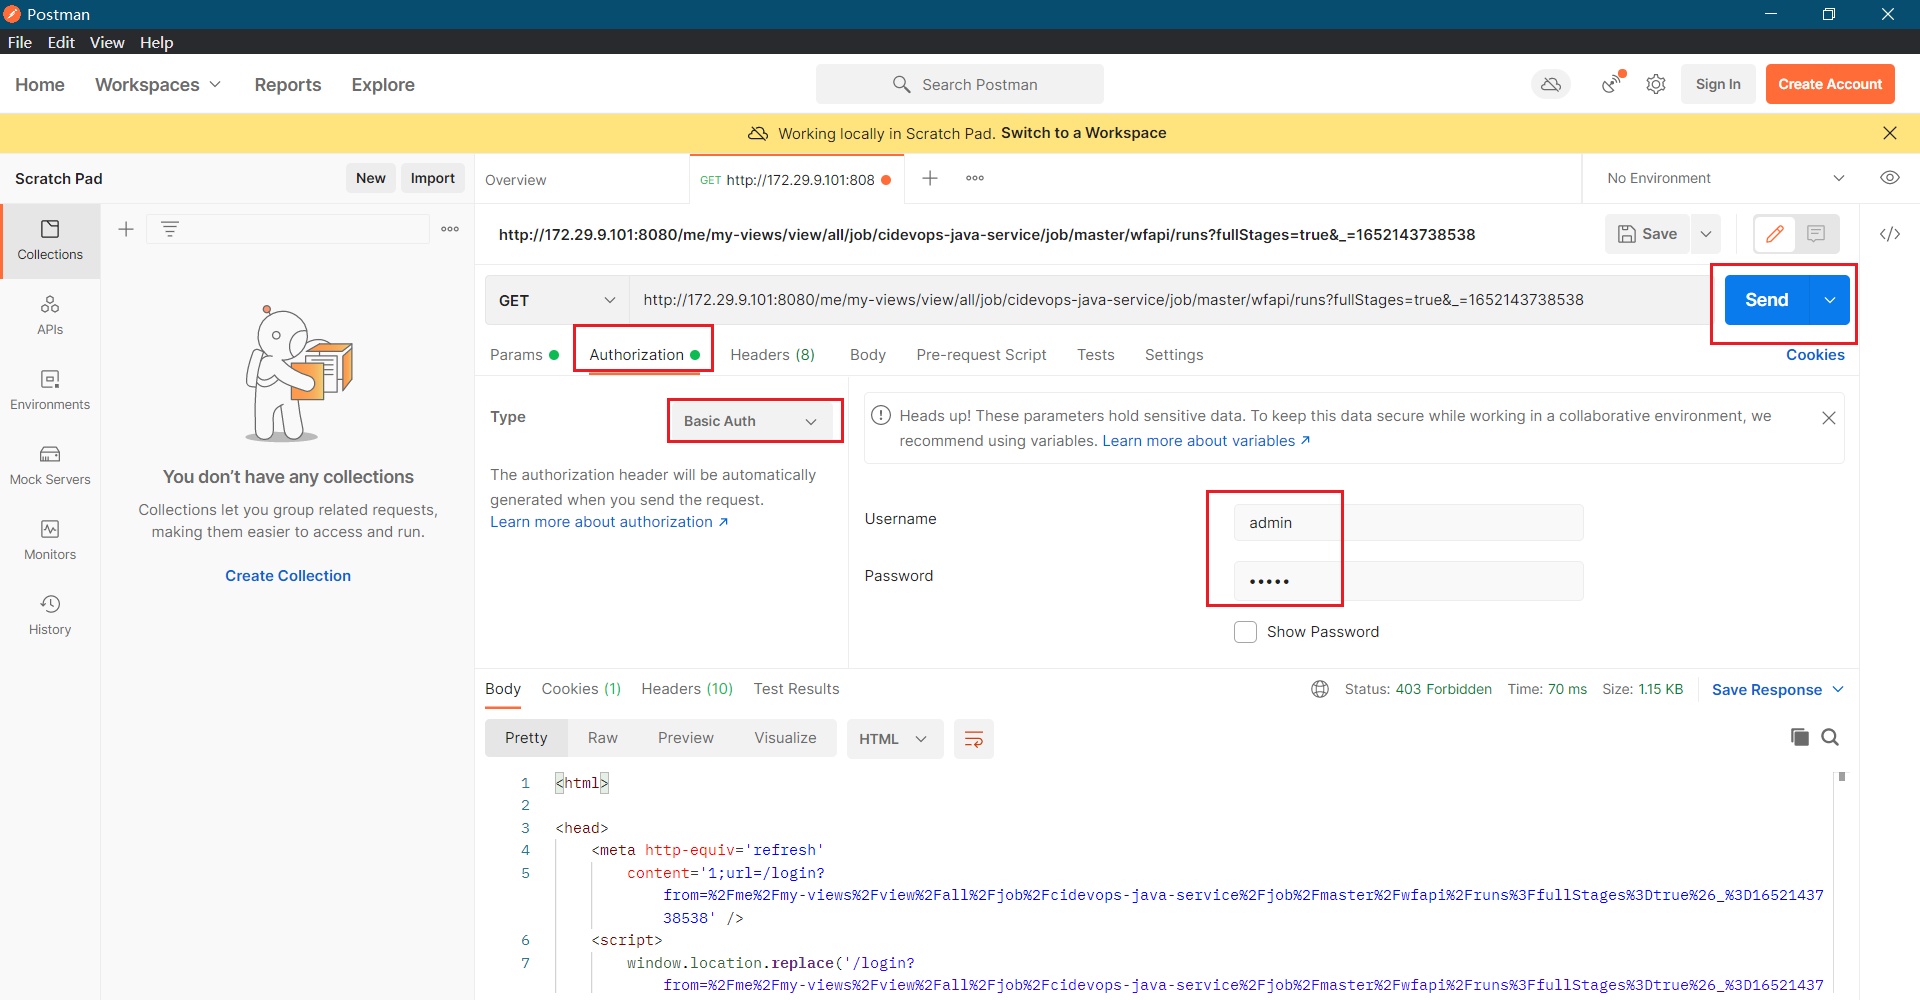Dismiss the Heads up sensitive data notice
The height and width of the screenshot is (1000, 1920).
[1829, 418]
